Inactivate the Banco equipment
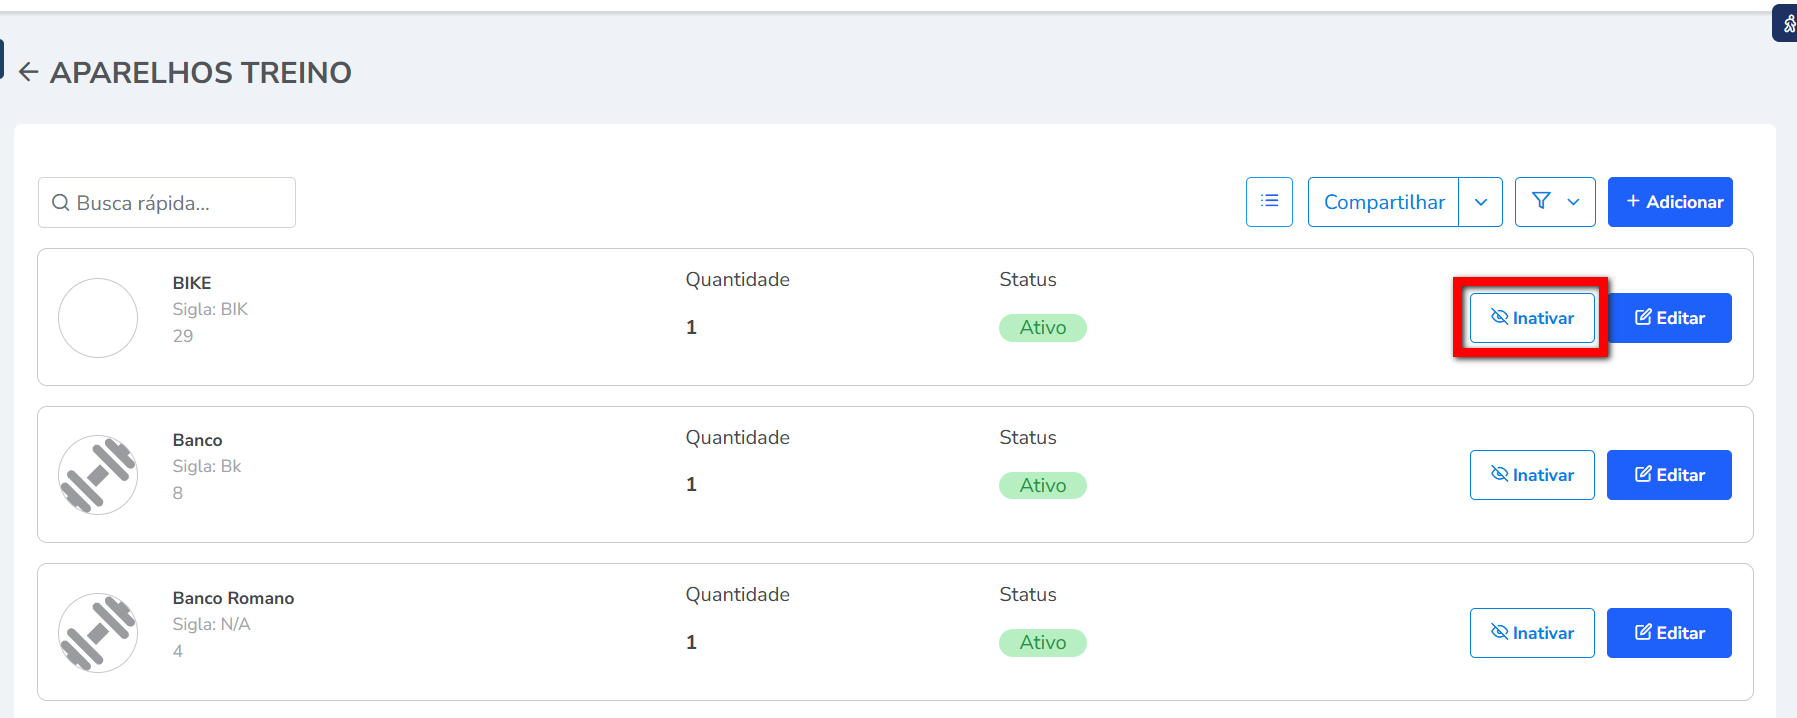The height and width of the screenshot is (718, 1797). pos(1532,475)
